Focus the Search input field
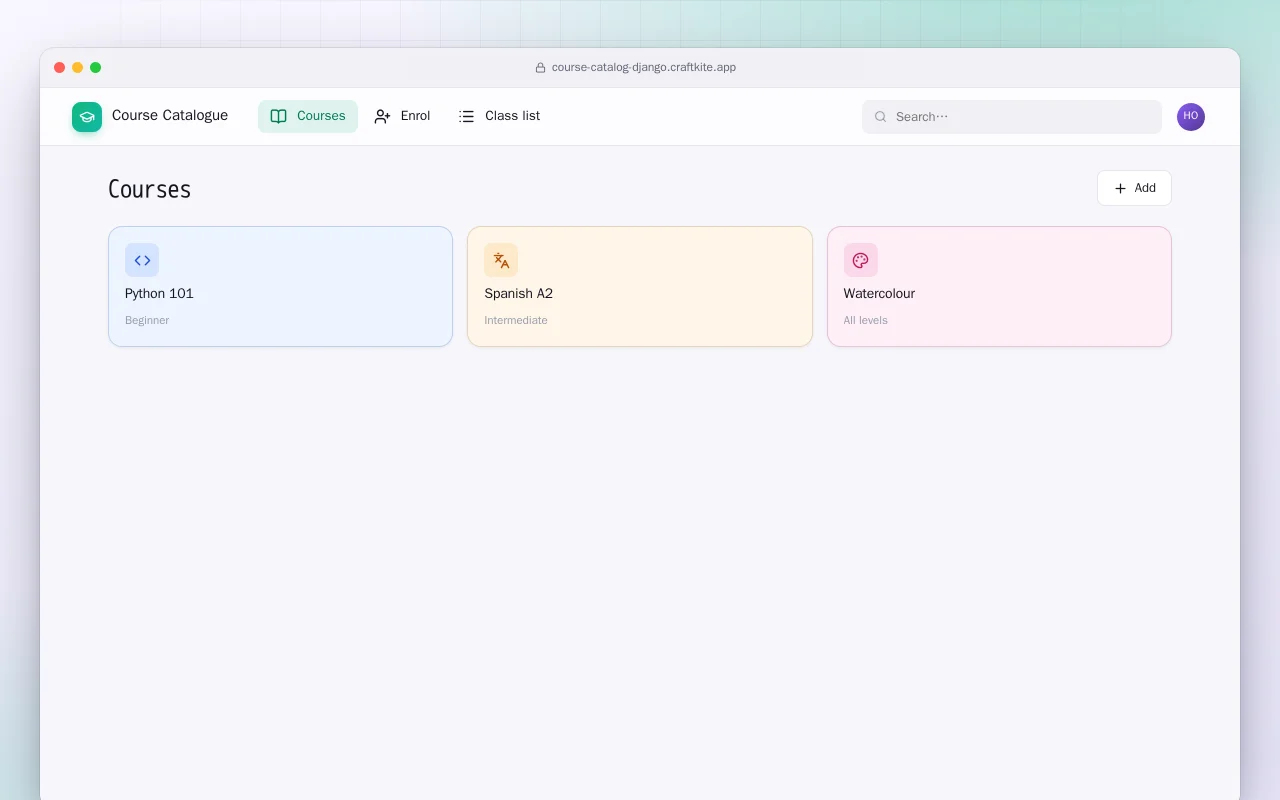 coord(1012,117)
